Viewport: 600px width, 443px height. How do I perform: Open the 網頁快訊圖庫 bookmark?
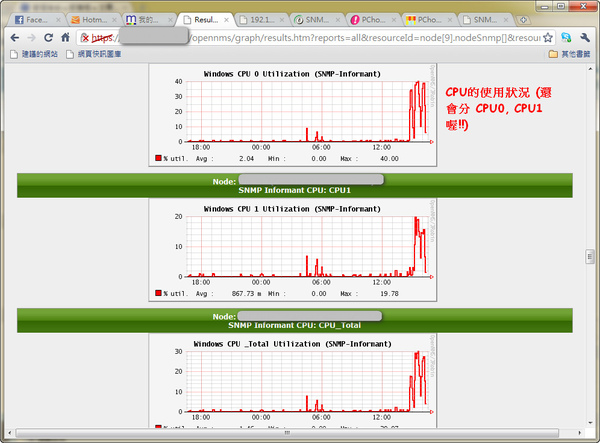point(94,54)
